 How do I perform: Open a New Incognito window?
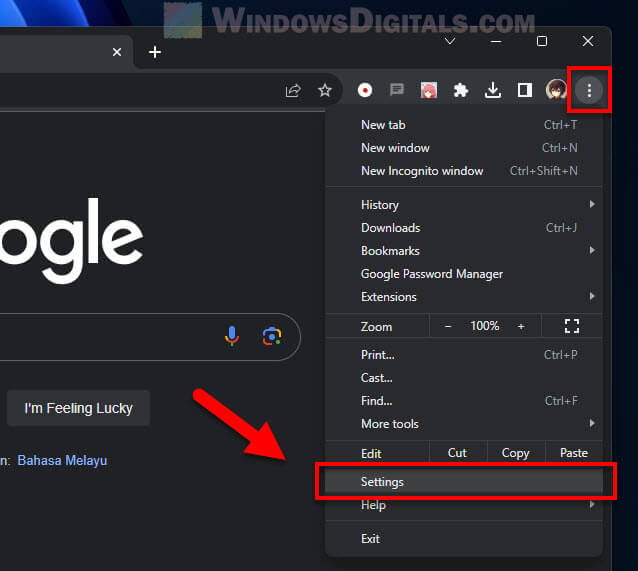(464, 171)
